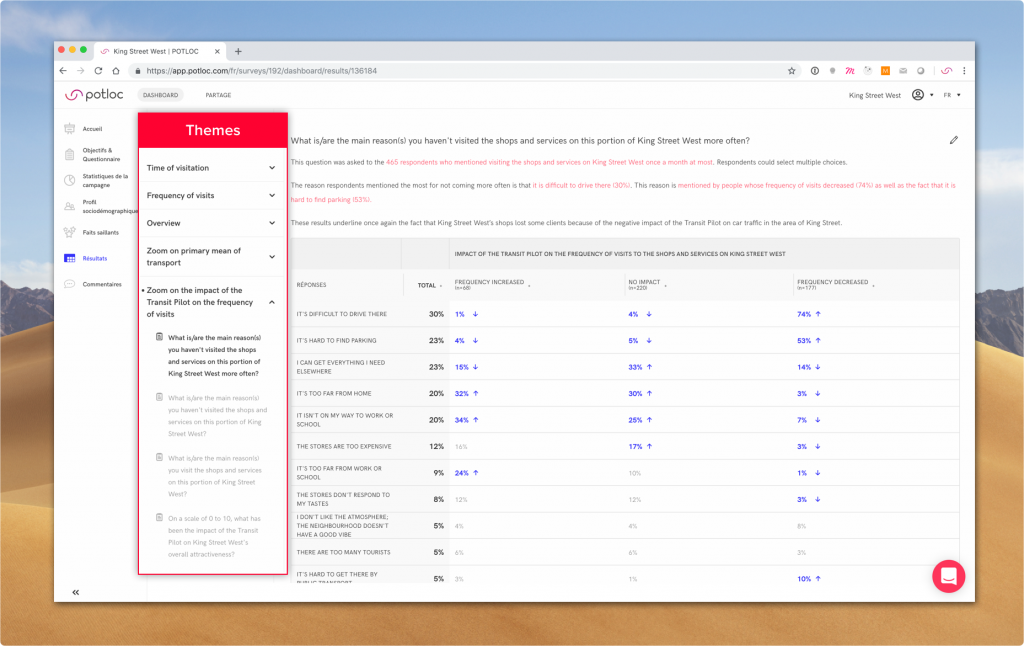Click the Themes panel header
1024x646 pixels.
tap(213, 130)
